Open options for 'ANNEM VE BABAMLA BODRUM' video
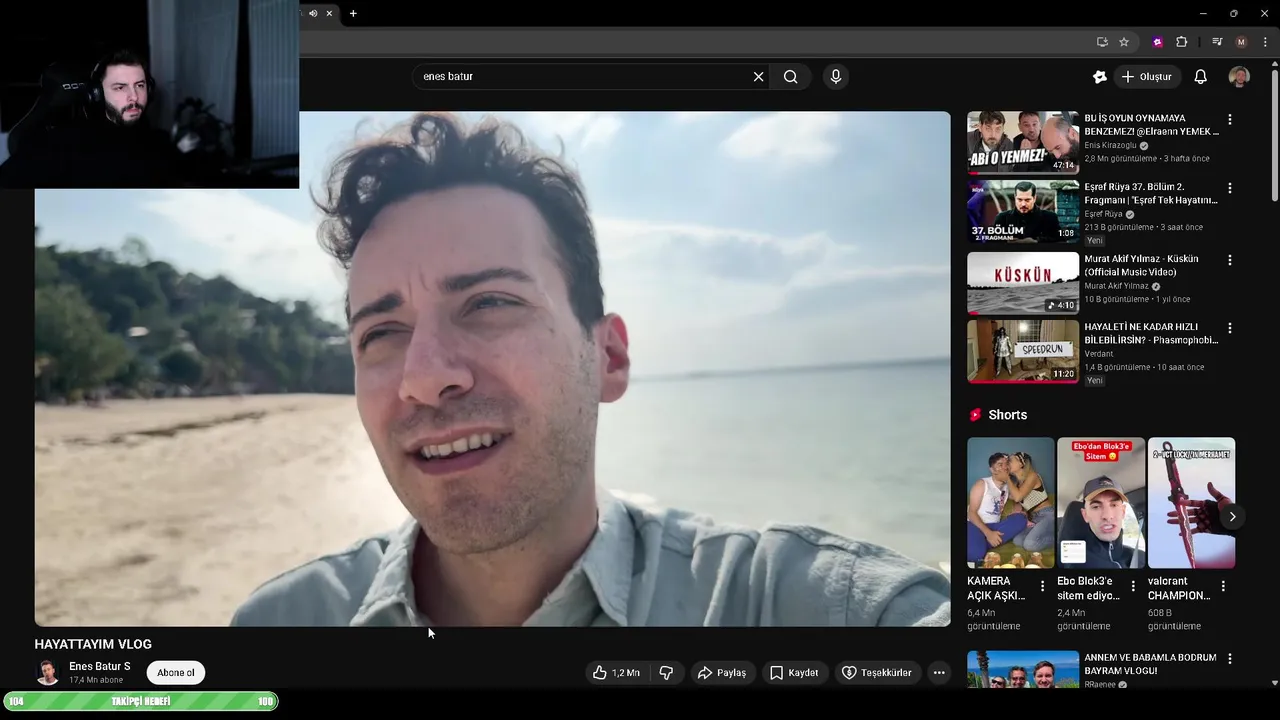This screenshot has height=720, width=1280. pyautogui.click(x=1230, y=659)
